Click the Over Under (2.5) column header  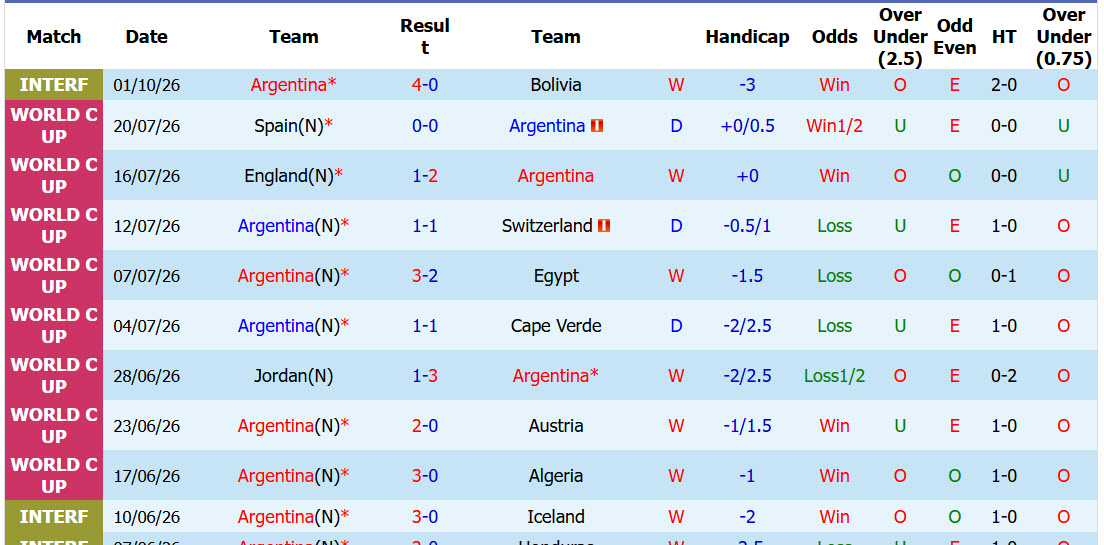(x=900, y=37)
